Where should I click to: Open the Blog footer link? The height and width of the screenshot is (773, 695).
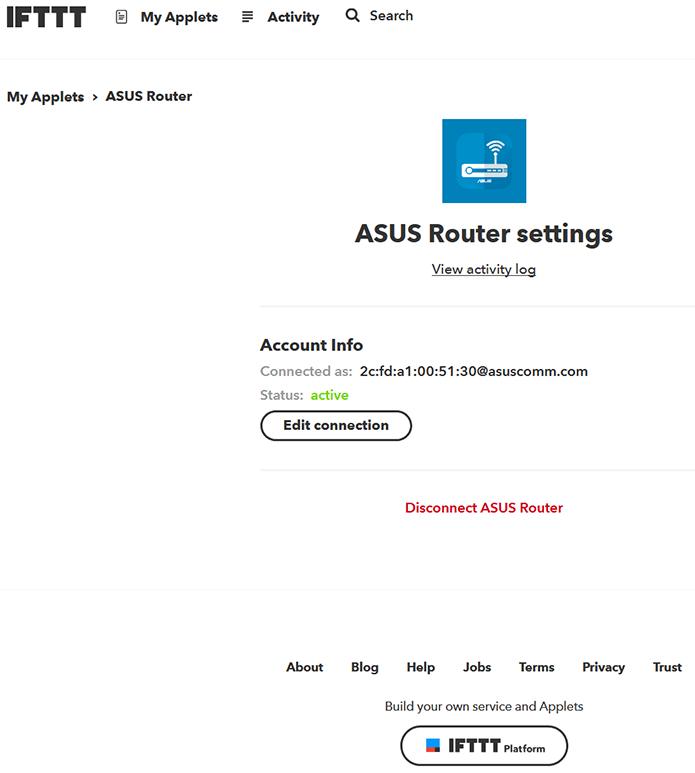click(x=365, y=667)
